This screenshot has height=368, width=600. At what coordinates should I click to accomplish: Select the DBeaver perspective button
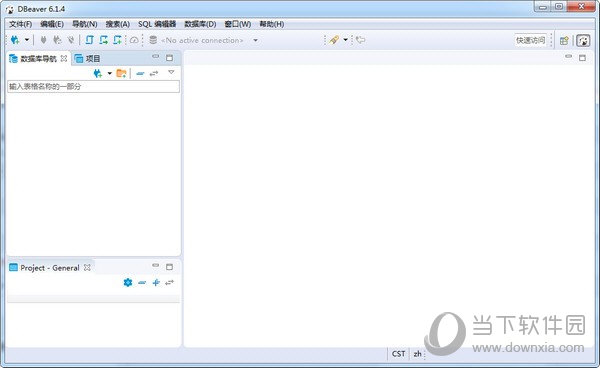point(583,41)
